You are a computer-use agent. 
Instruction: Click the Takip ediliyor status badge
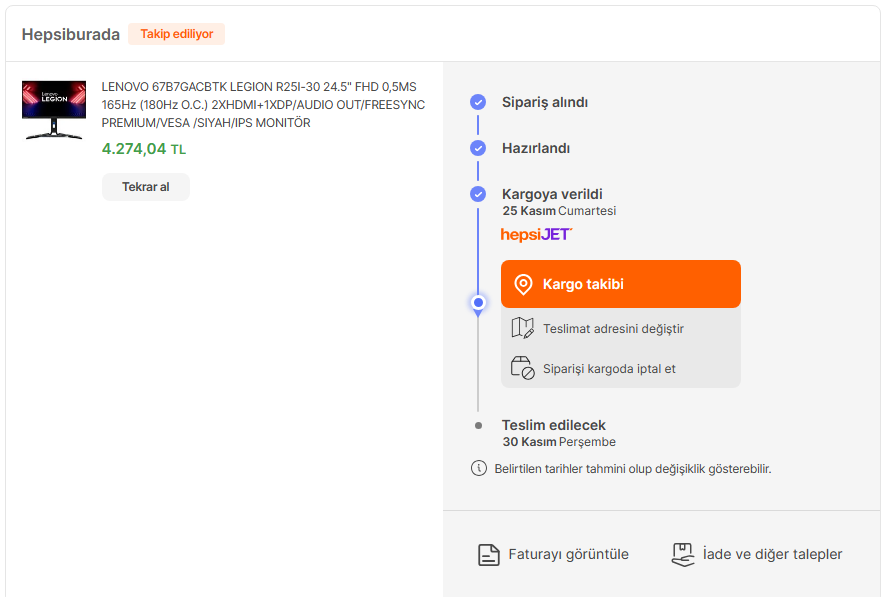coord(176,34)
